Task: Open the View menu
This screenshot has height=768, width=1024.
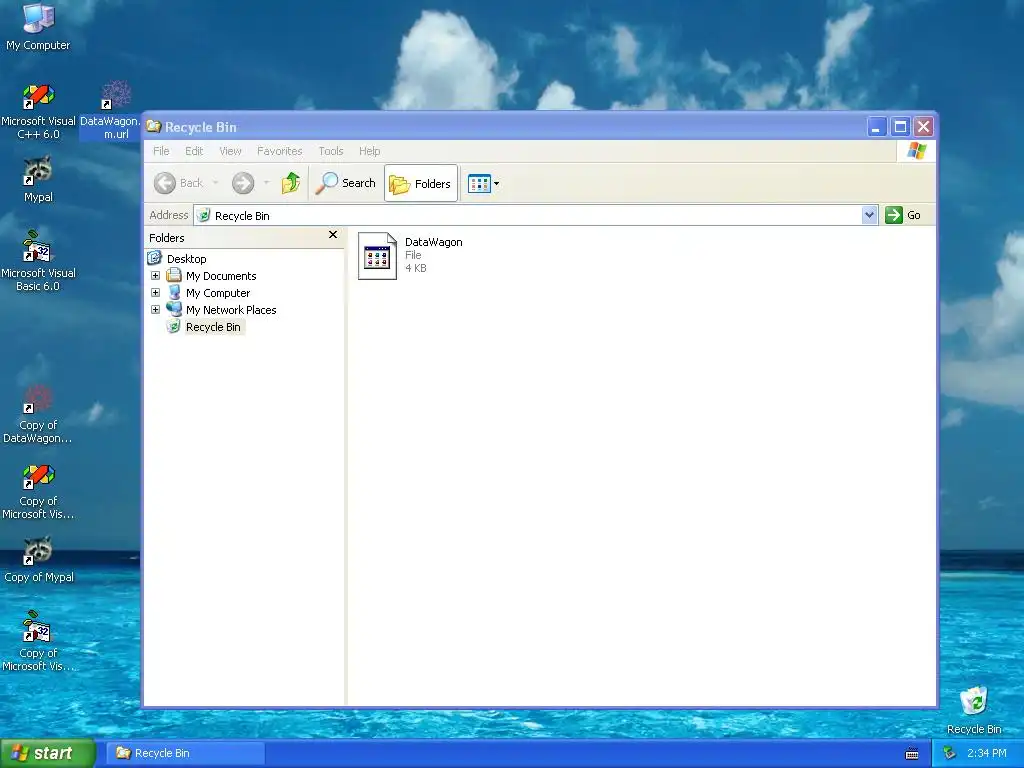Action: [230, 151]
